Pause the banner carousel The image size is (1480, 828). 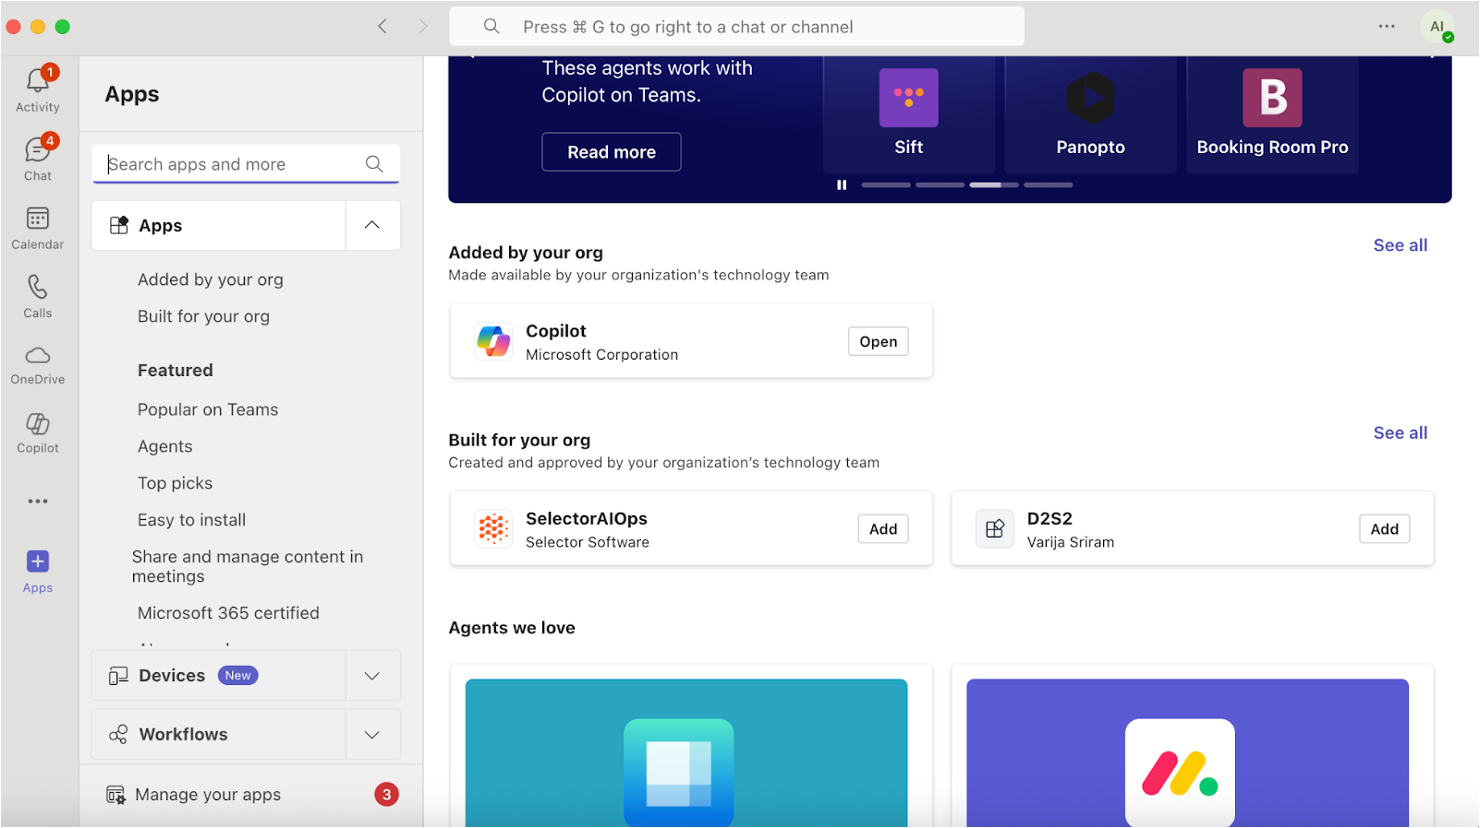(842, 185)
